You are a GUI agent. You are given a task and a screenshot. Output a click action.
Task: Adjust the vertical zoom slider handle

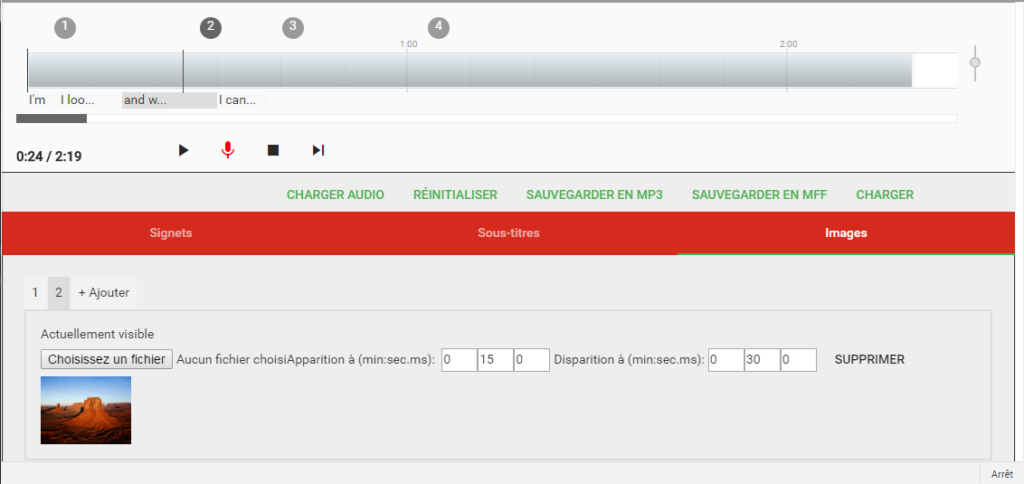click(975, 63)
